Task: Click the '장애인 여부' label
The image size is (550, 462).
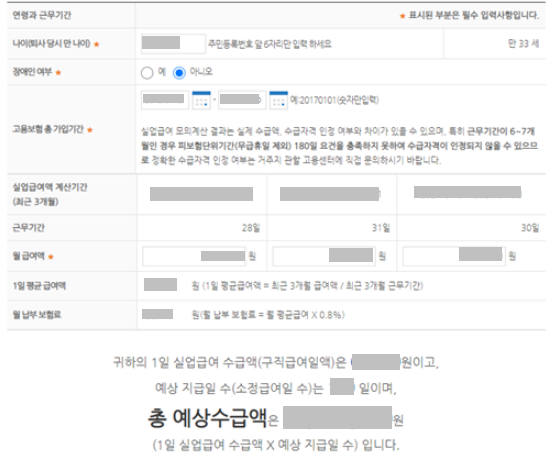Action: (32, 72)
